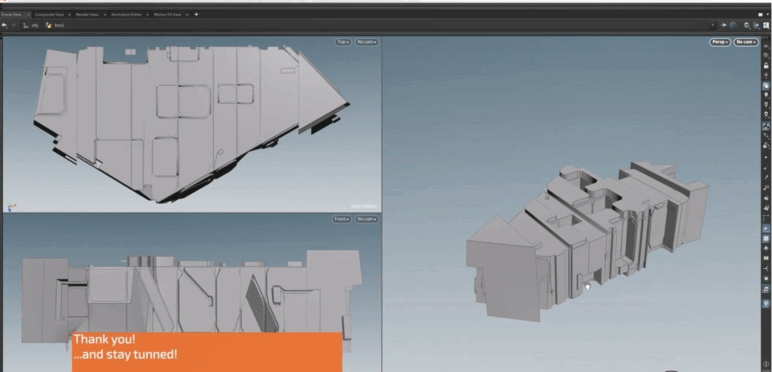The height and width of the screenshot is (372, 772).
Task: Select the third light bulb lighting icon
Action: click(x=766, y=115)
